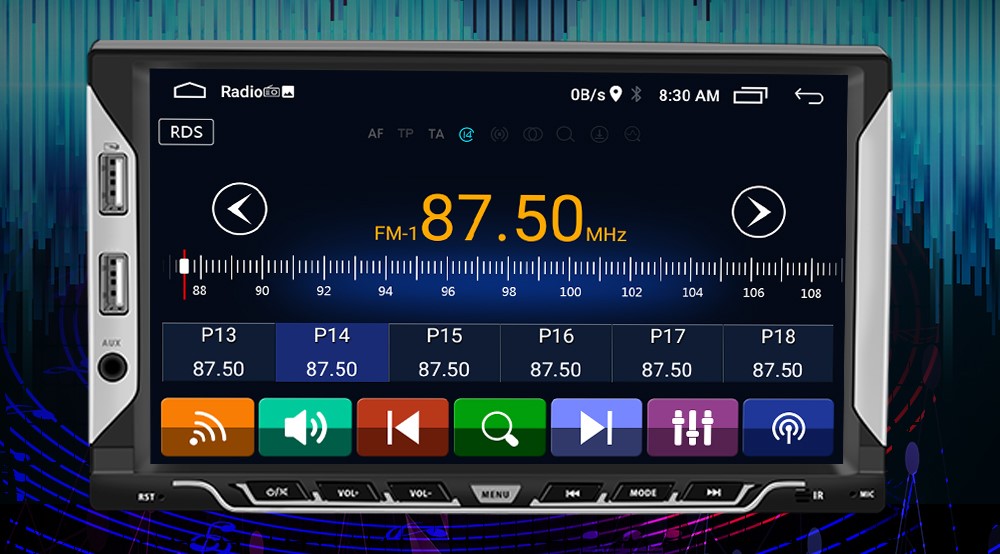Push the physical previous track button
This screenshot has width=1000, height=554.
(x=573, y=493)
